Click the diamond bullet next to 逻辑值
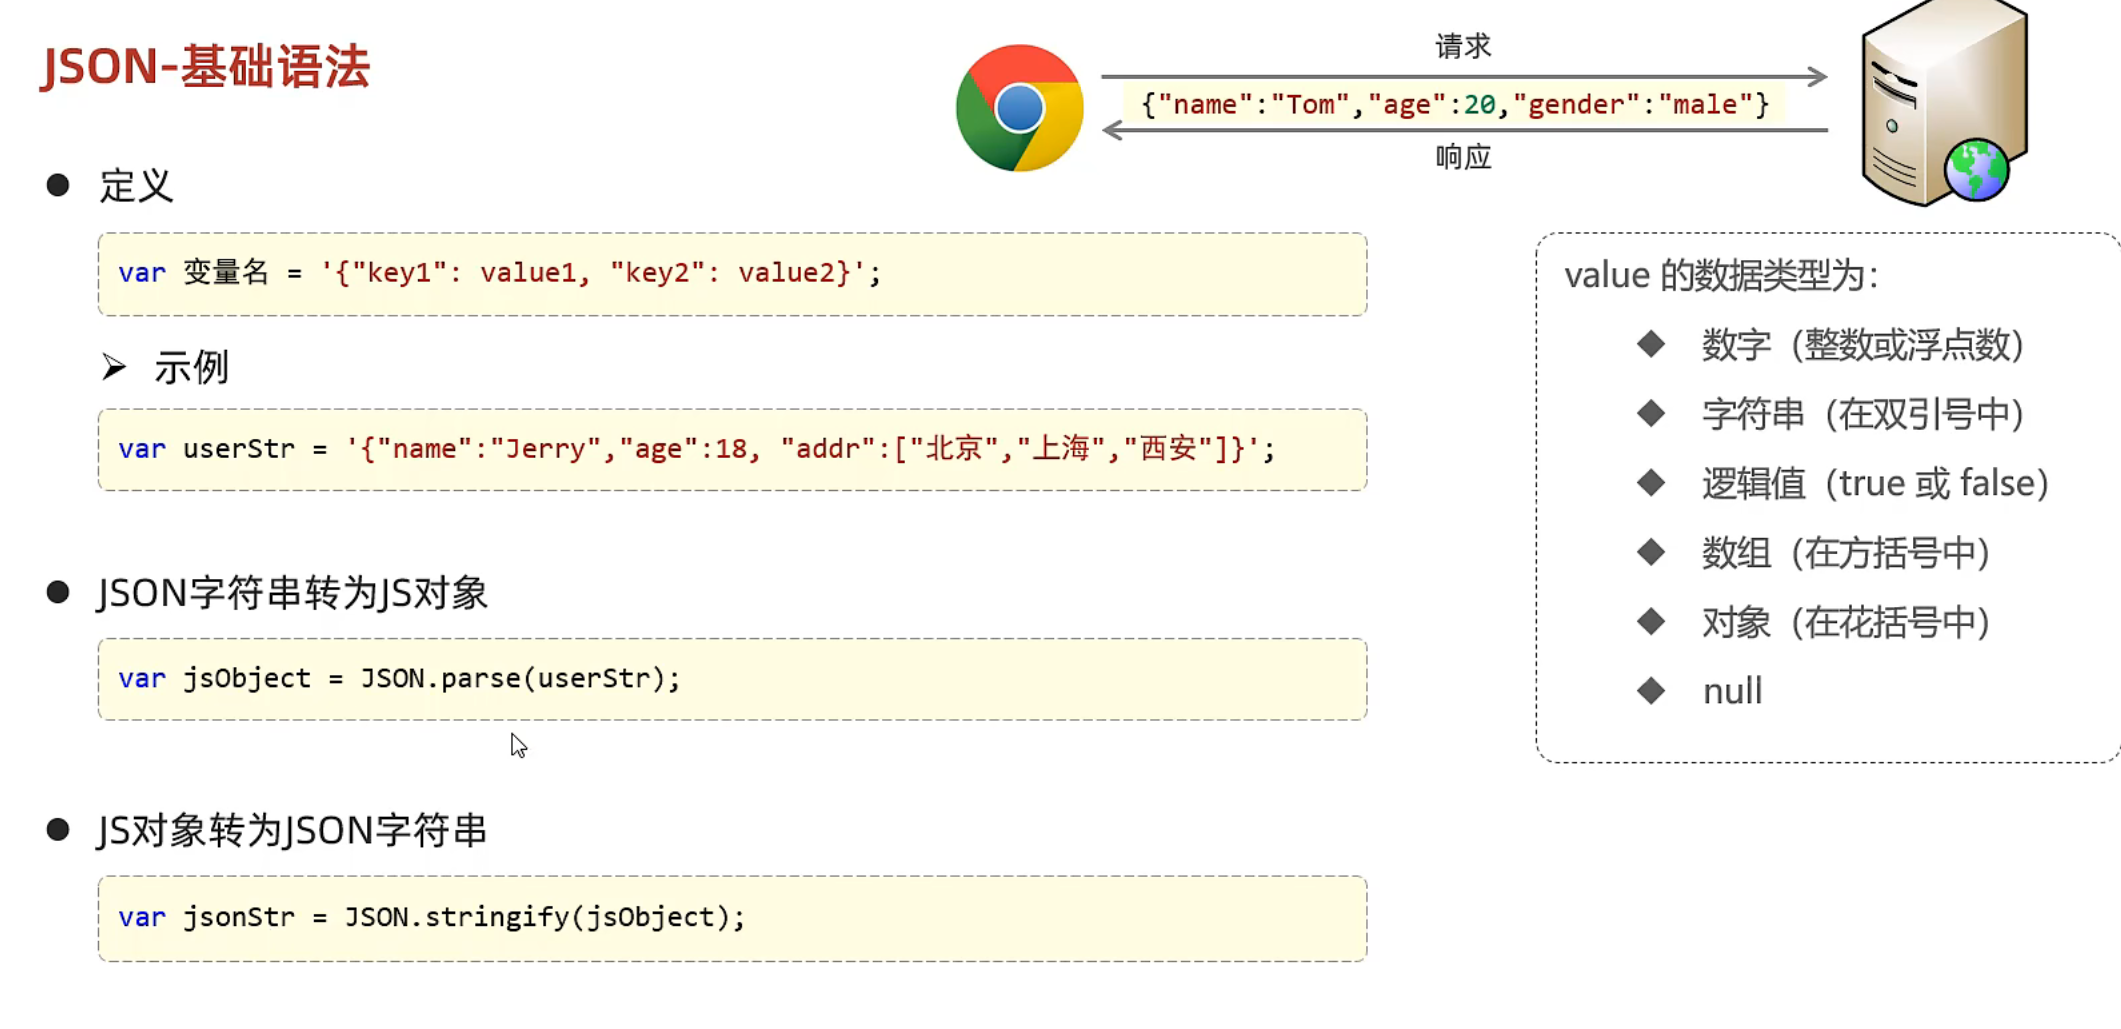 point(1651,483)
